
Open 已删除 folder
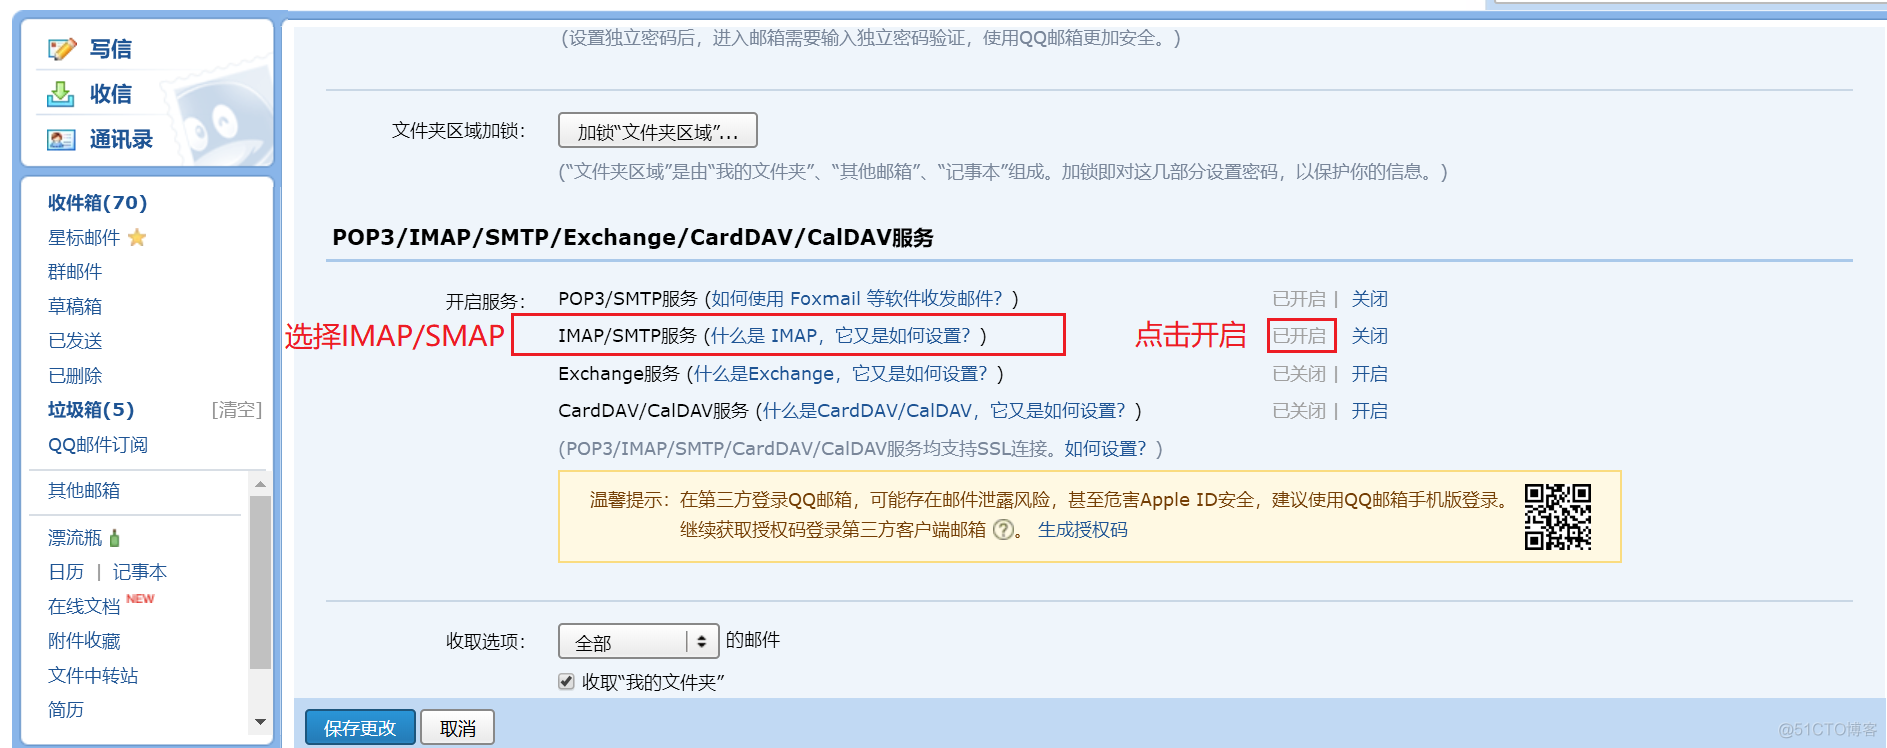(x=75, y=376)
